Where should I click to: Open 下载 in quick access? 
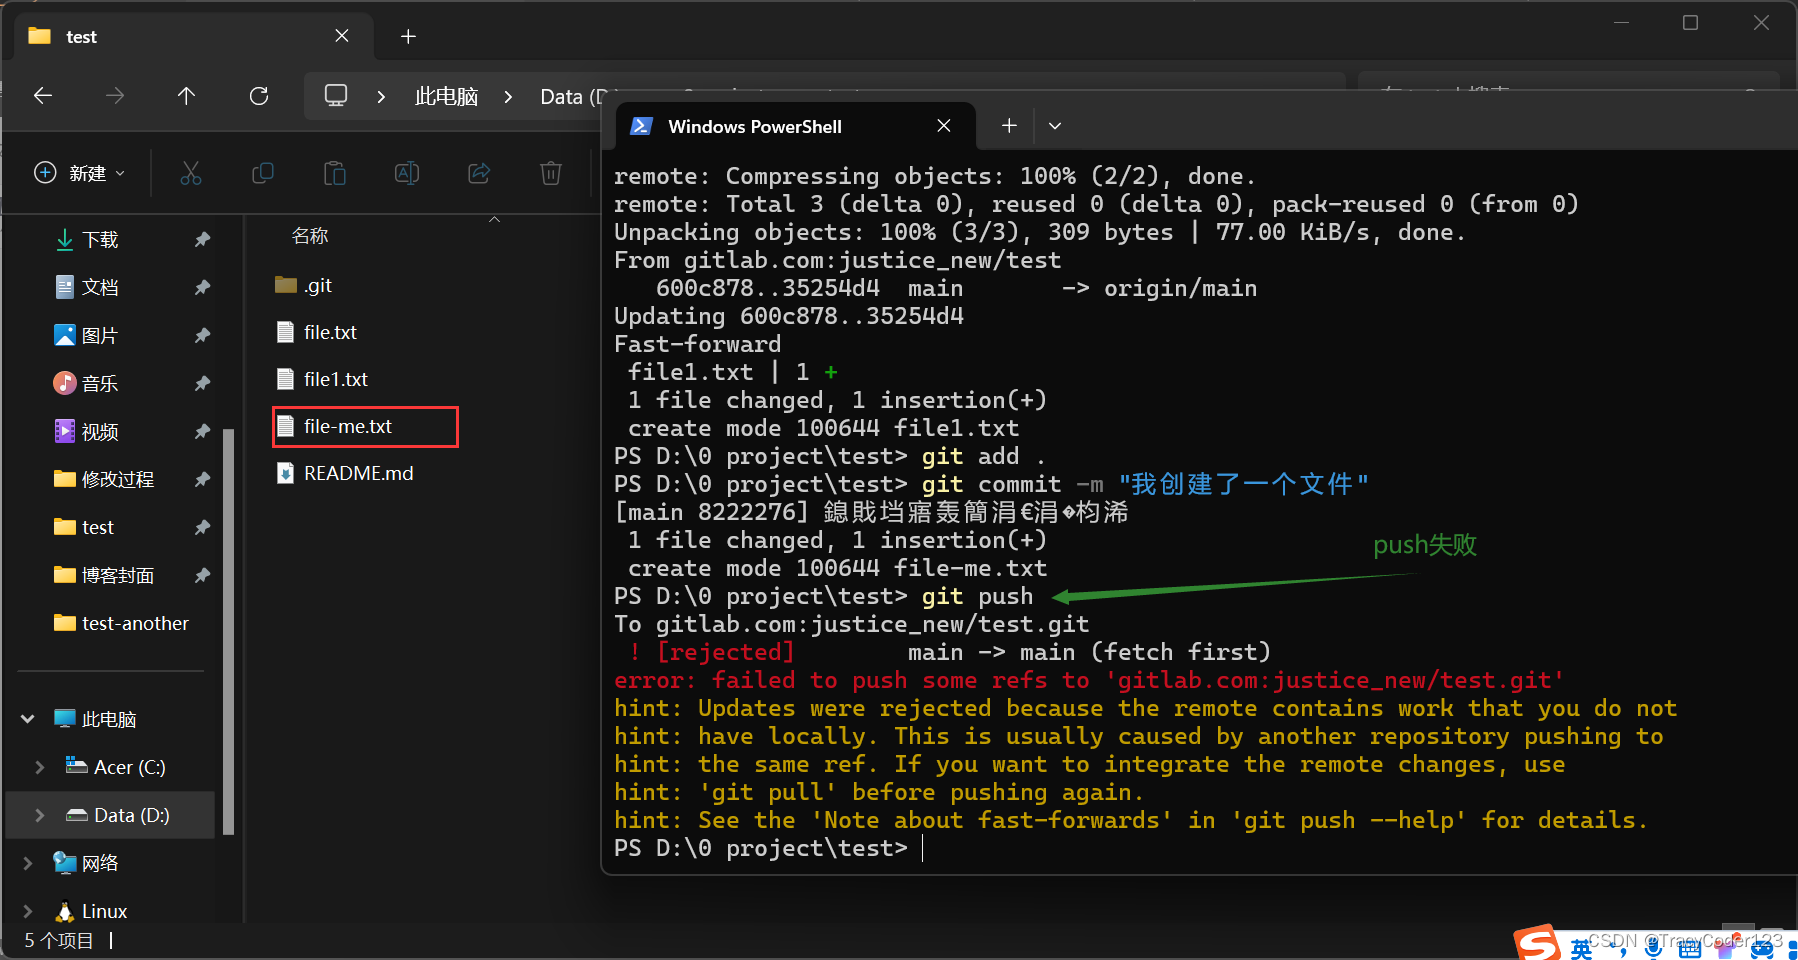[100, 240]
